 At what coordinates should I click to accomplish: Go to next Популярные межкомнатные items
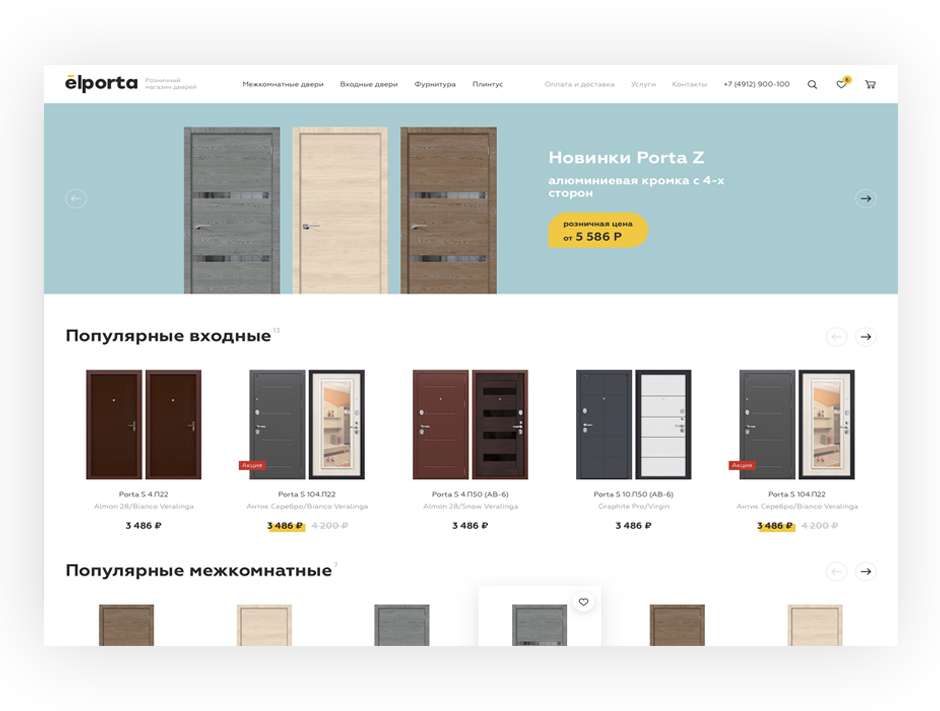tap(866, 571)
